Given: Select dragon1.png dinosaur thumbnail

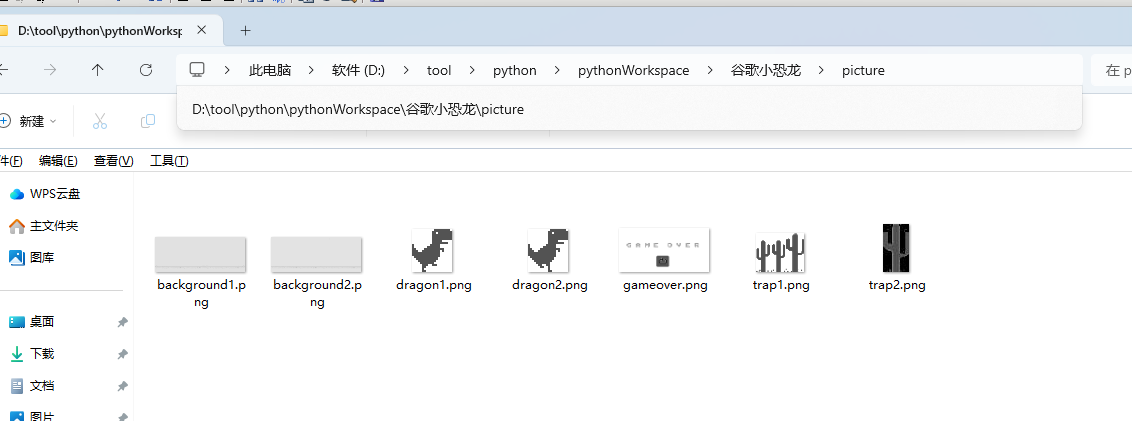Looking at the screenshot, I should pyautogui.click(x=432, y=250).
